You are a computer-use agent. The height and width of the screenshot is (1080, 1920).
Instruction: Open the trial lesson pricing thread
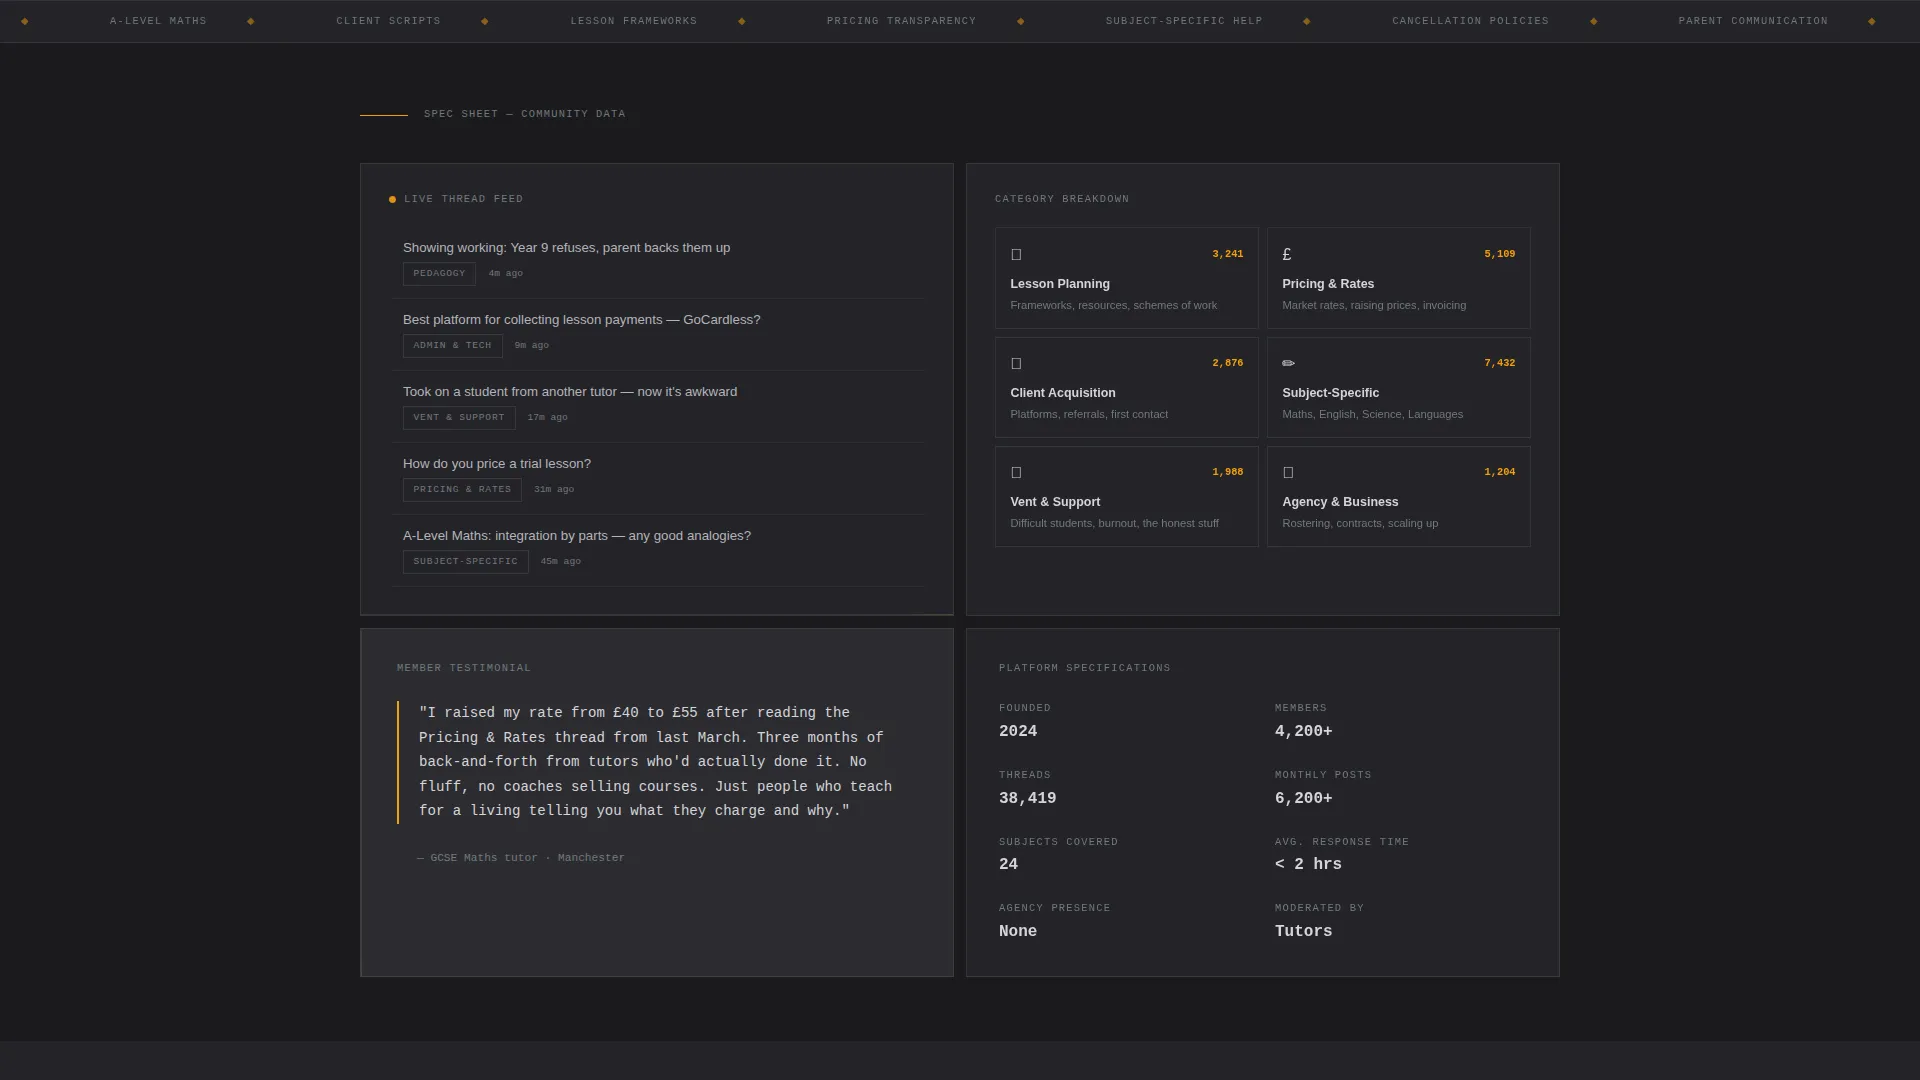point(497,464)
